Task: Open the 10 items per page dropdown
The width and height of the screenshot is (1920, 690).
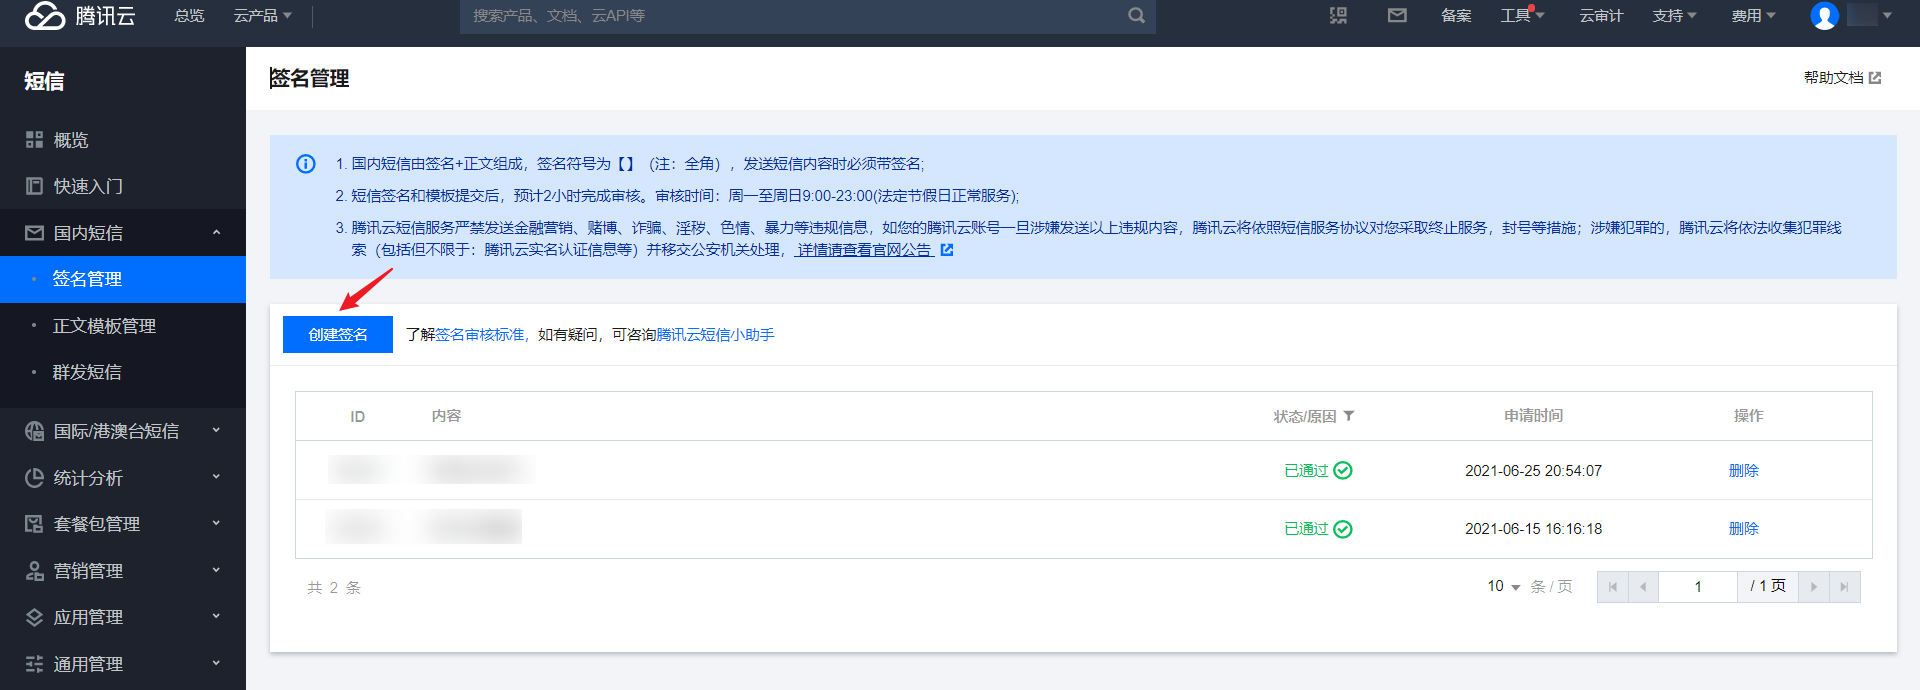Action: [x=1504, y=586]
